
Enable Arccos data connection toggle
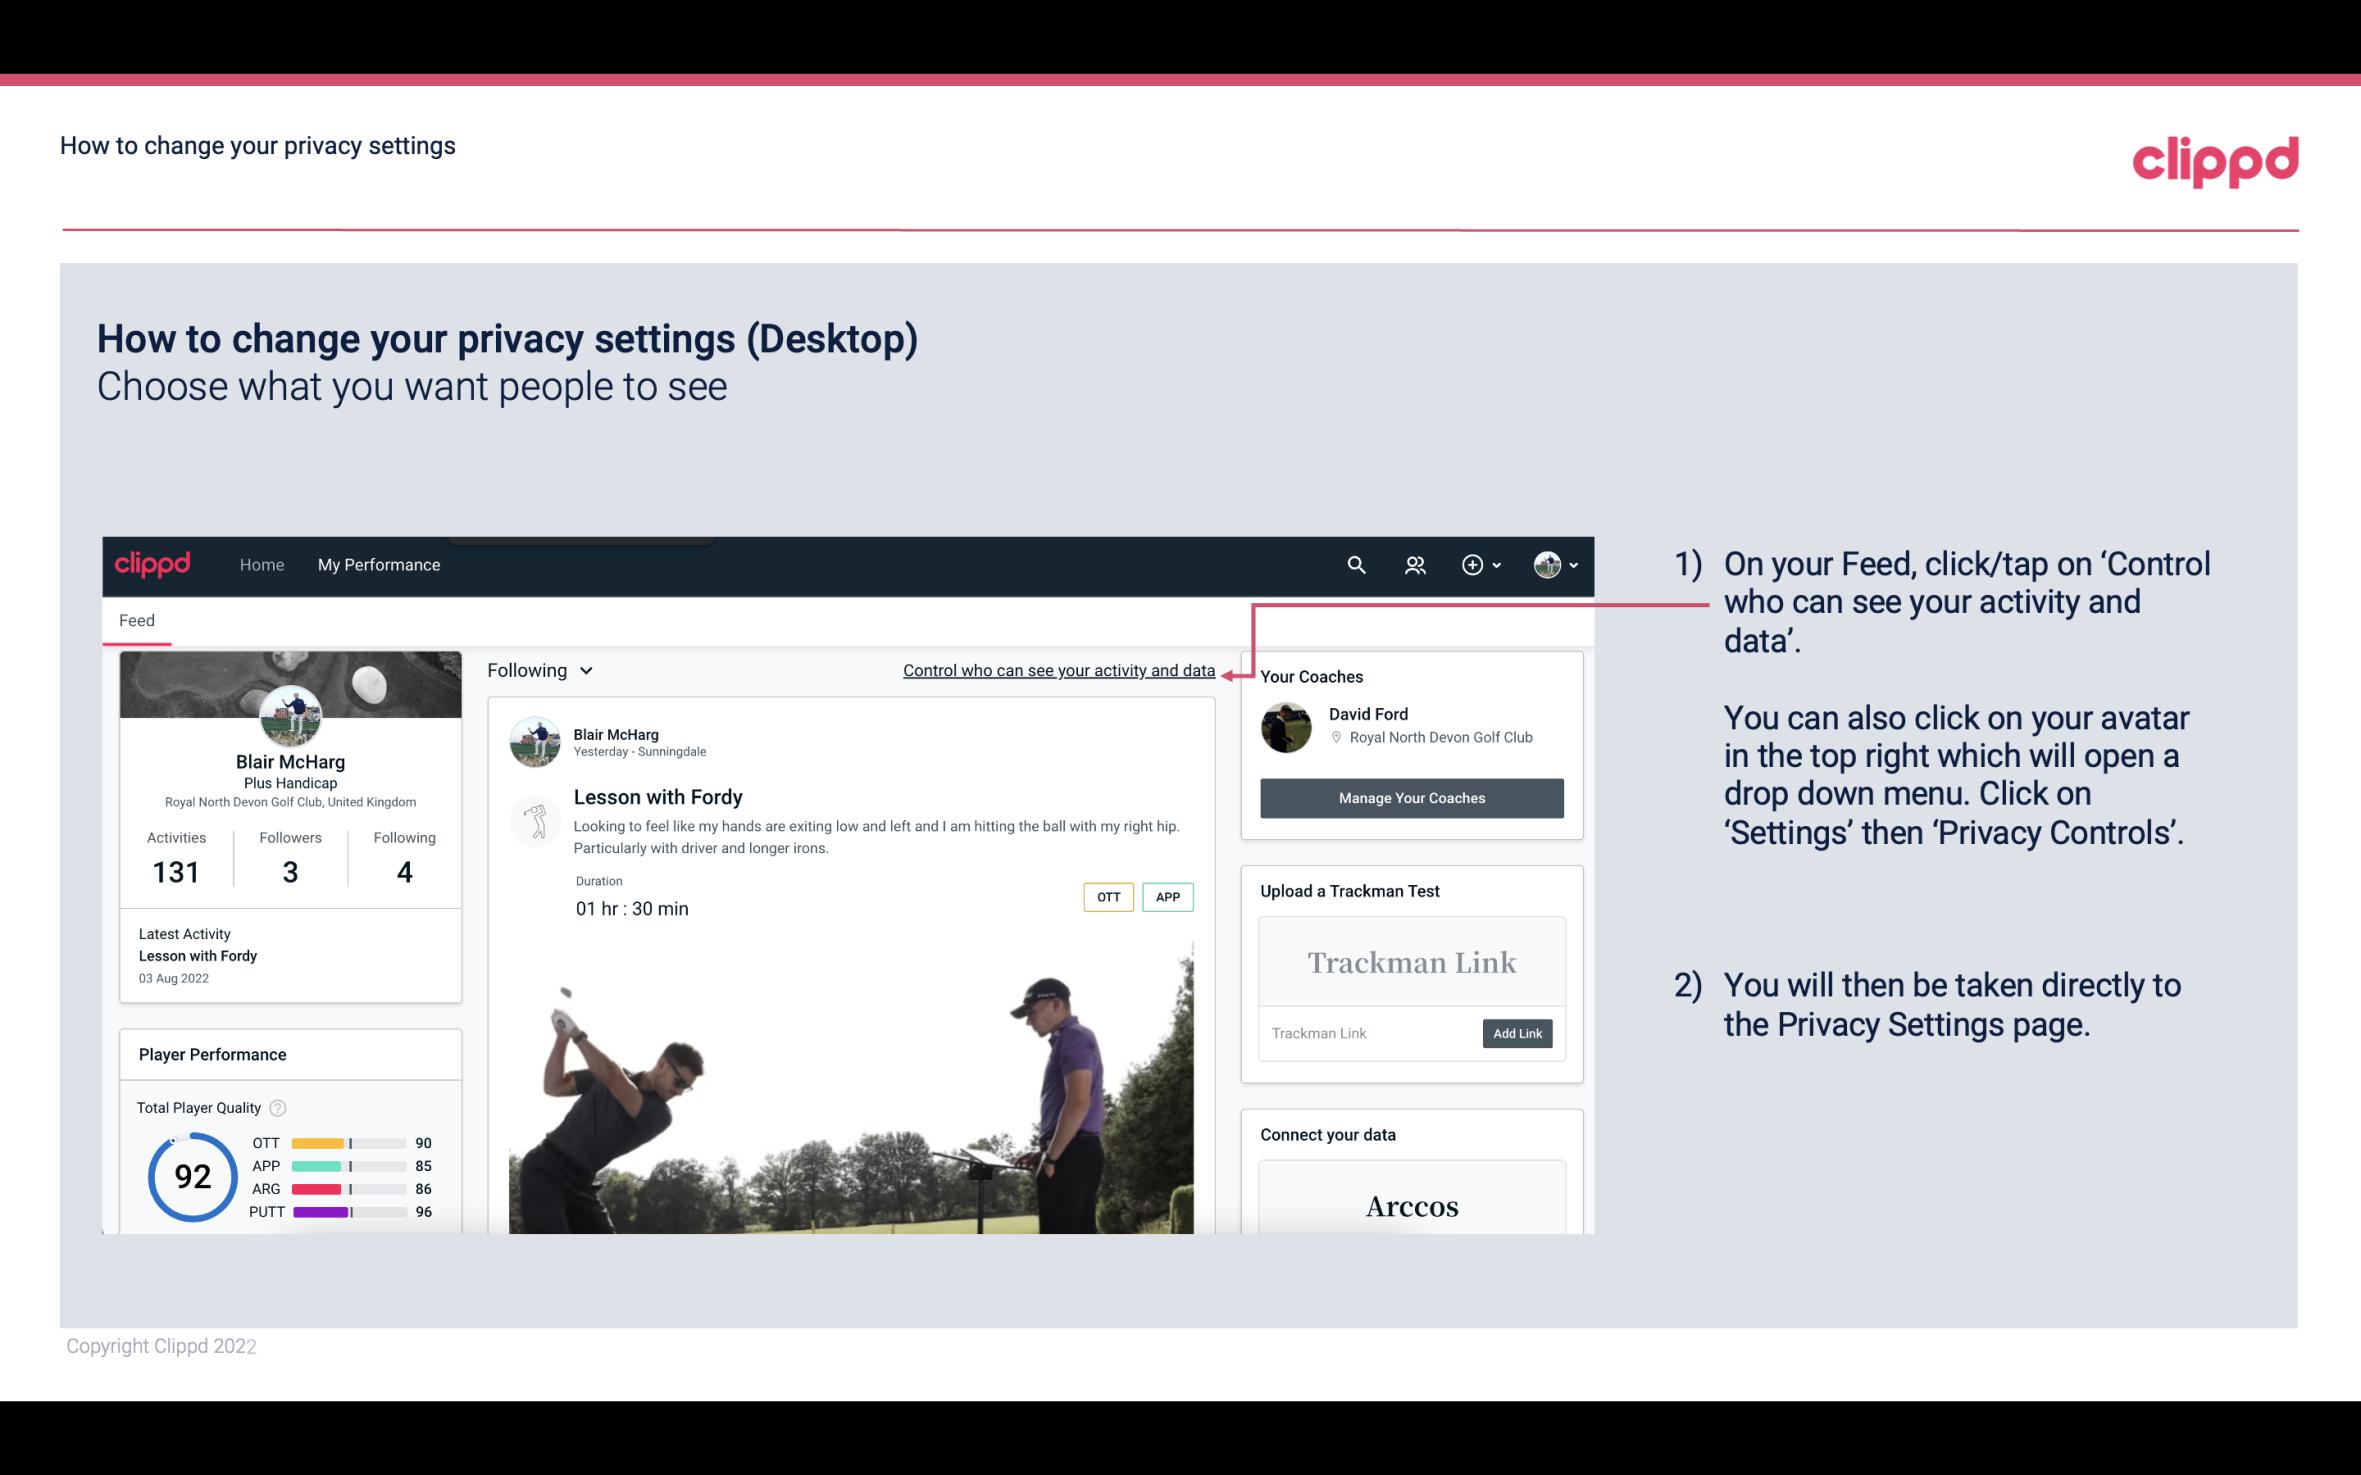1410,1207
